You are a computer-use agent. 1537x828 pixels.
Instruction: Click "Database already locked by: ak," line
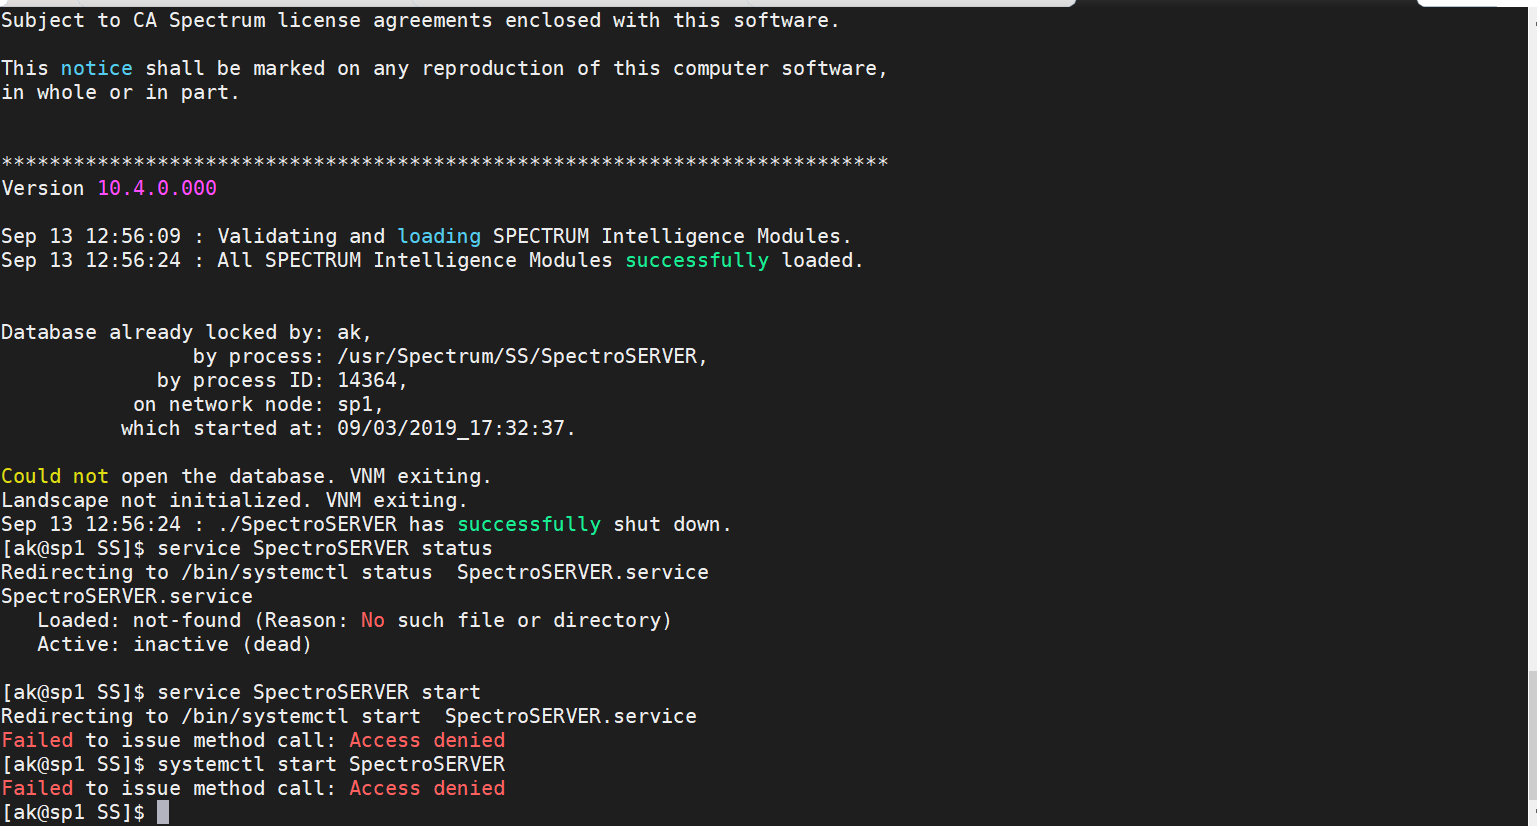(186, 332)
